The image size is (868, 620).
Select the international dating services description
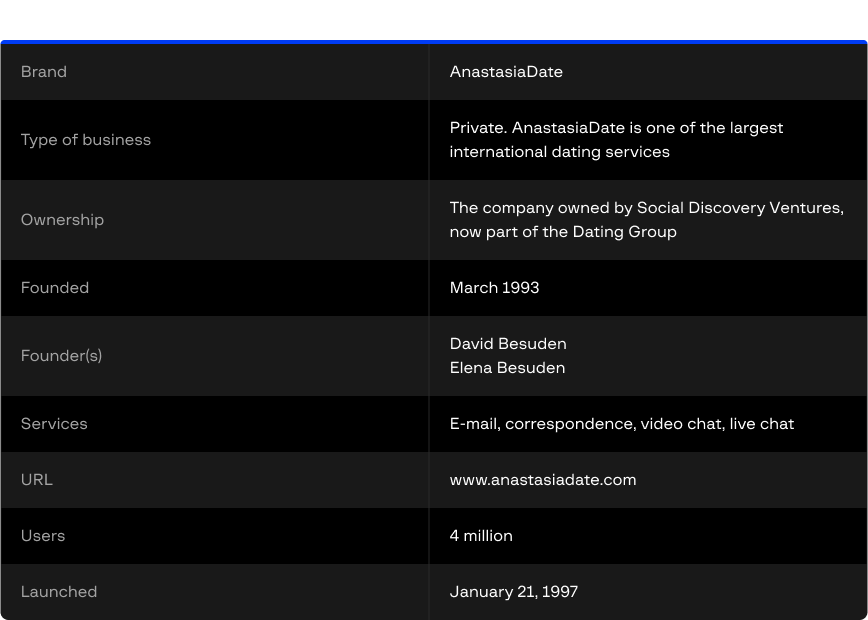pos(559,152)
